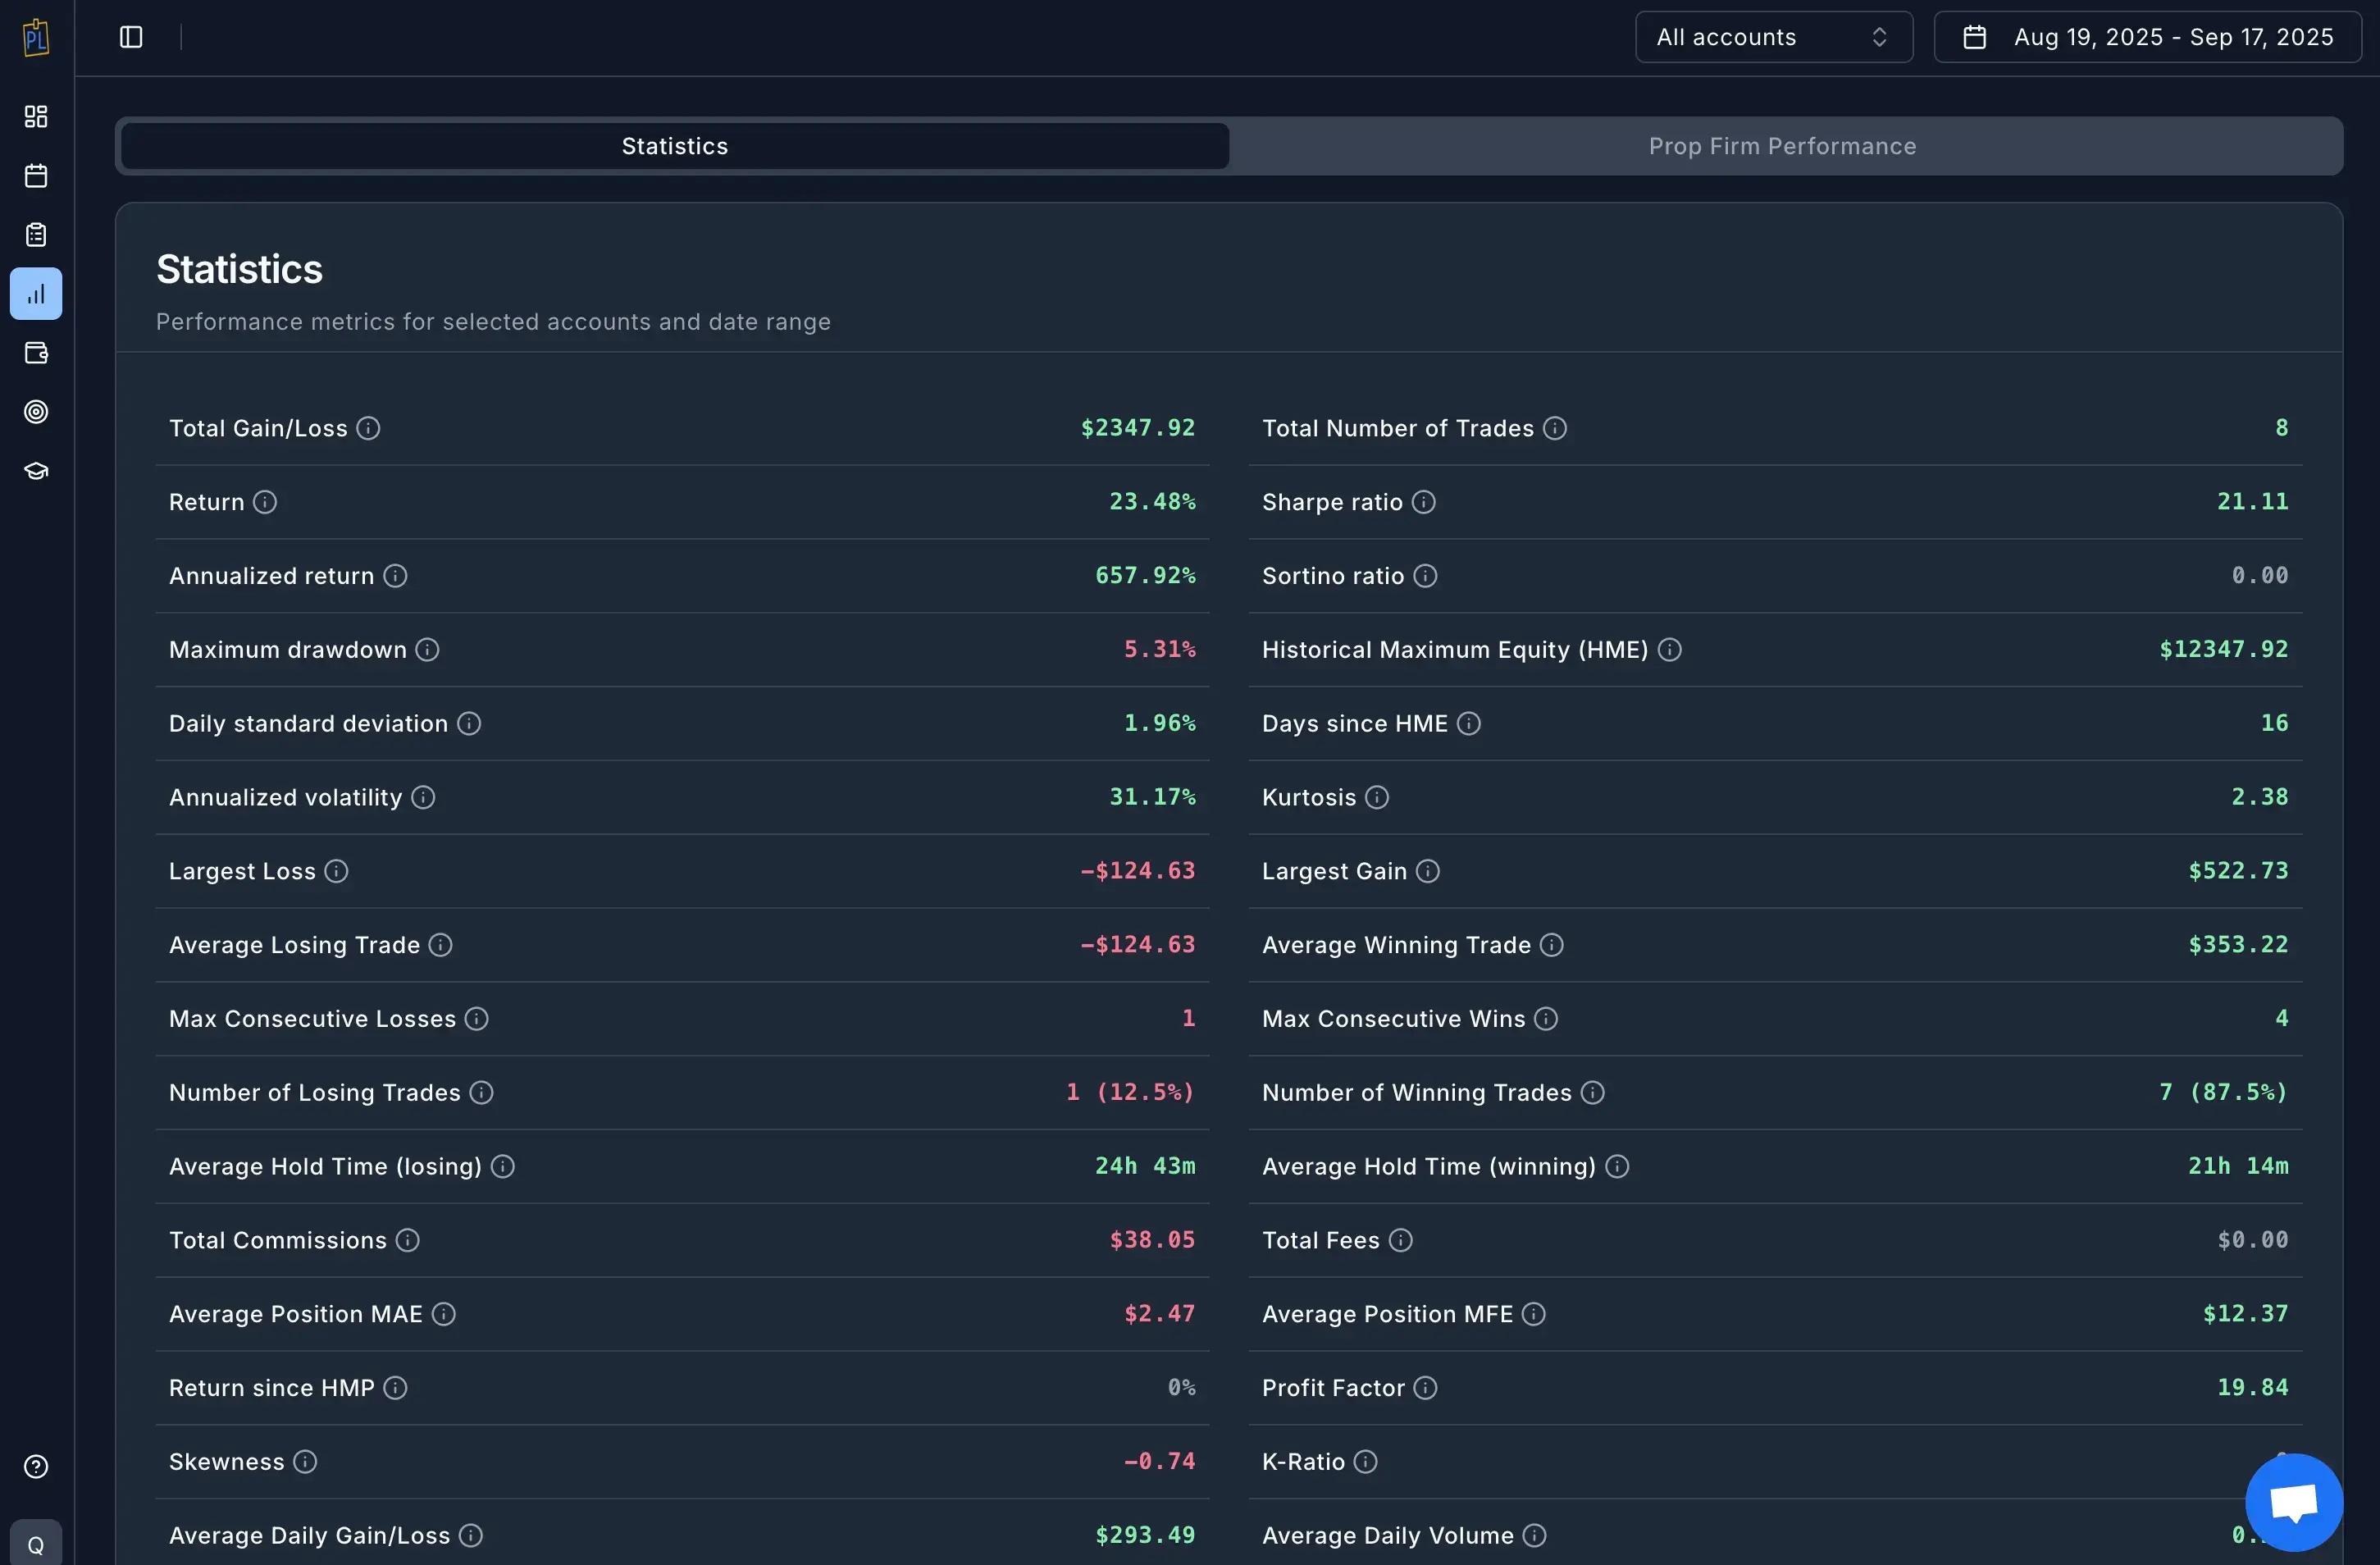Select the goals target icon in sidebar
This screenshot has height=1565, width=2380.
click(36, 411)
